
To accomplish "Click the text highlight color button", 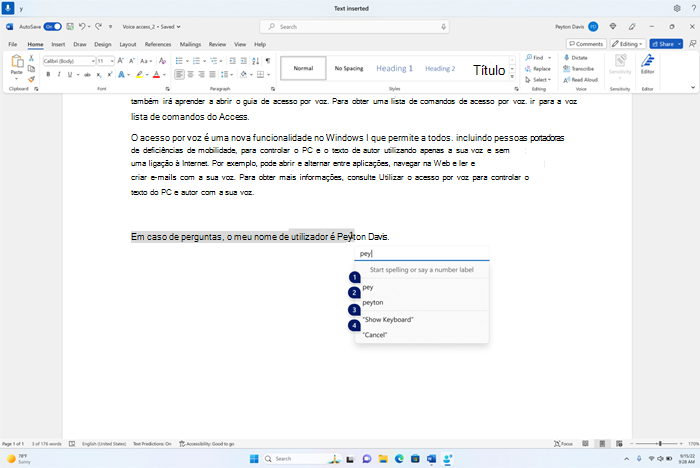I will [x=139, y=75].
